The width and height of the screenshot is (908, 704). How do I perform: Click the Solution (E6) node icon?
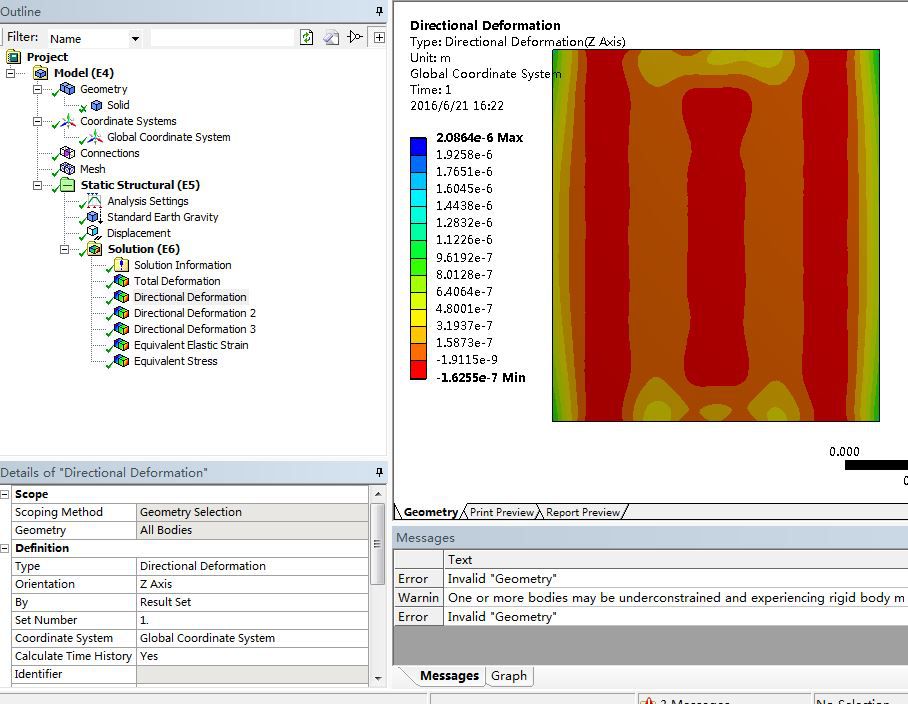pos(95,249)
